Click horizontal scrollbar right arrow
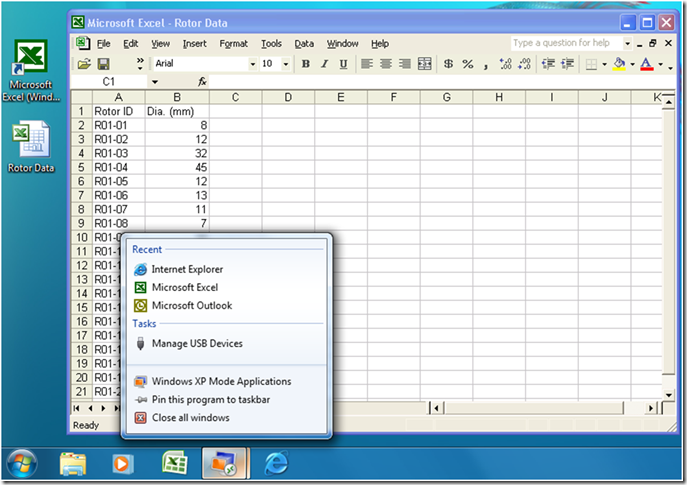The height and width of the screenshot is (485, 687). click(x=651, y=408)
